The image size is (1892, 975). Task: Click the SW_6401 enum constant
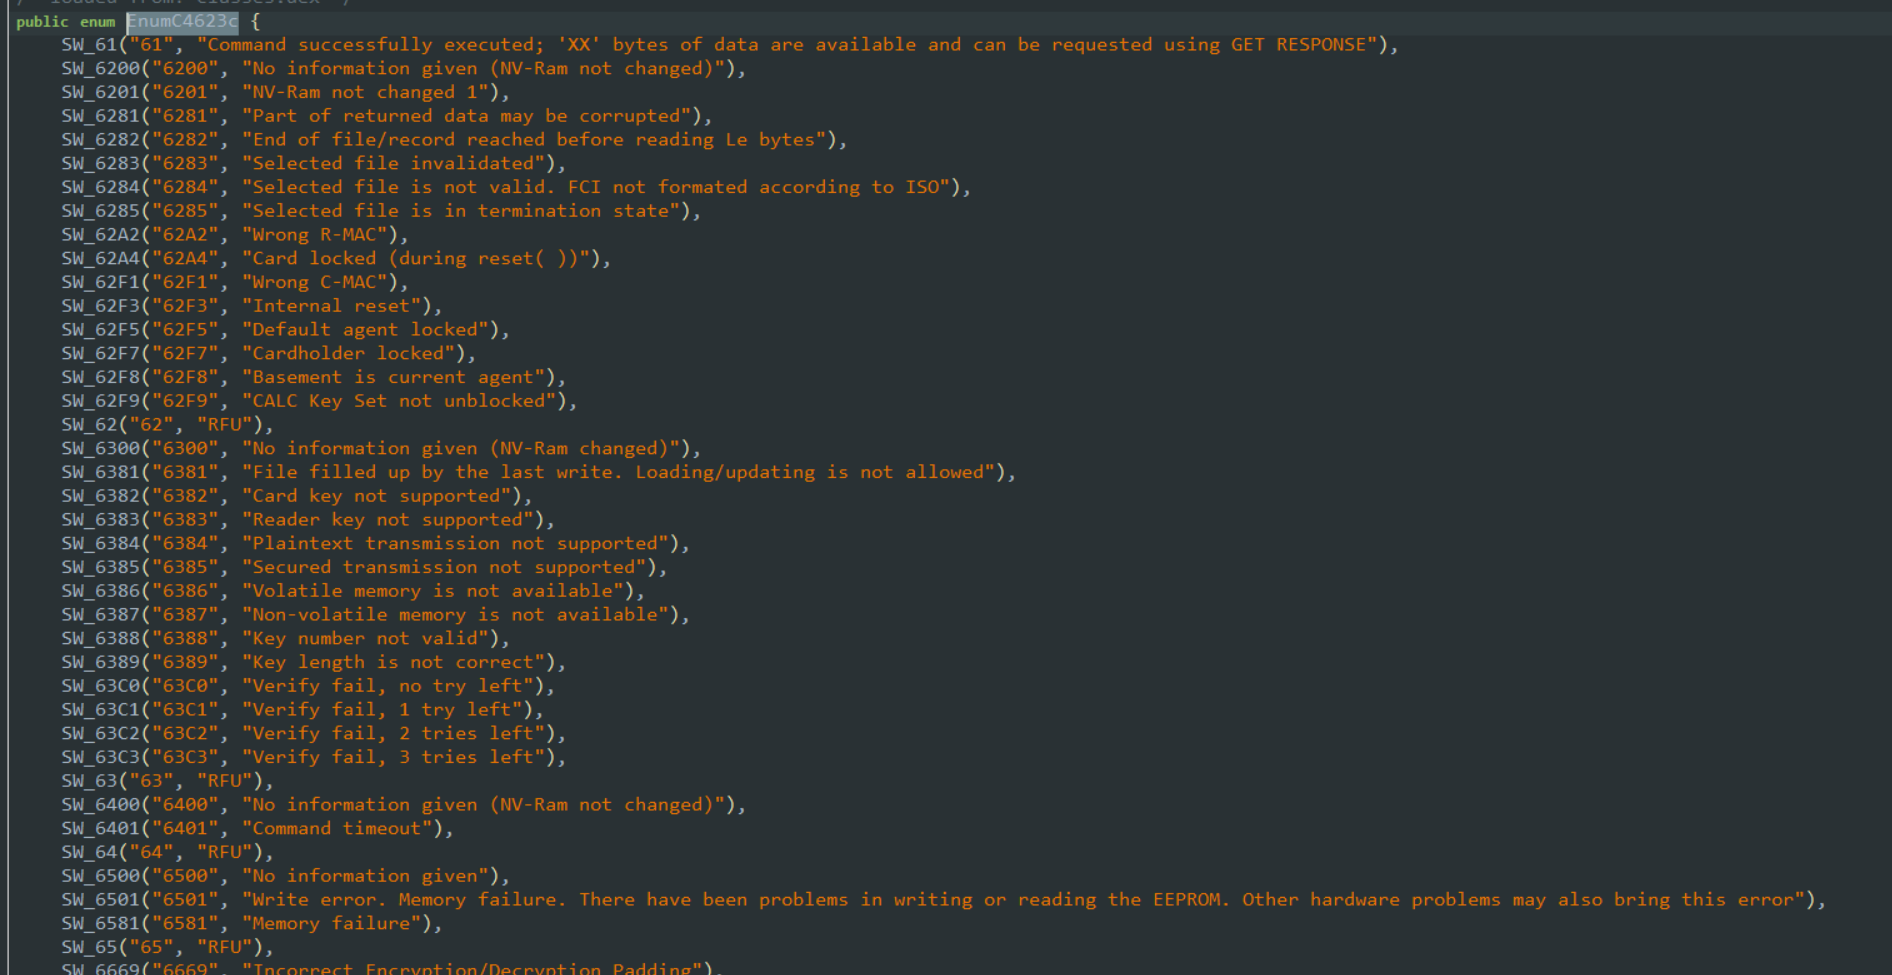[x=100, y=829]
